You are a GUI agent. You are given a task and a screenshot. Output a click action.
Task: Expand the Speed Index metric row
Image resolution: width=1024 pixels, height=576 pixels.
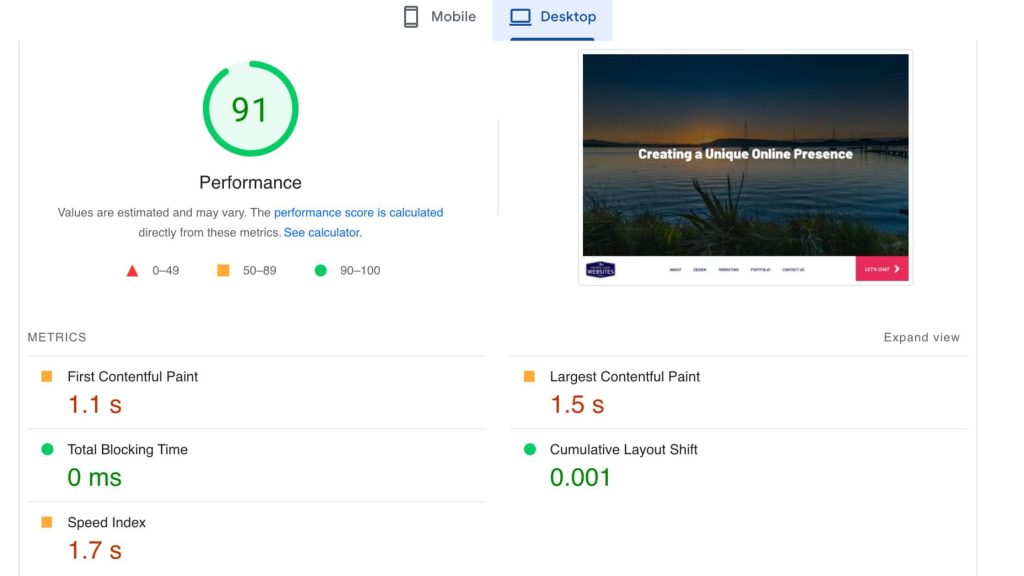click(x=105, y=522)
